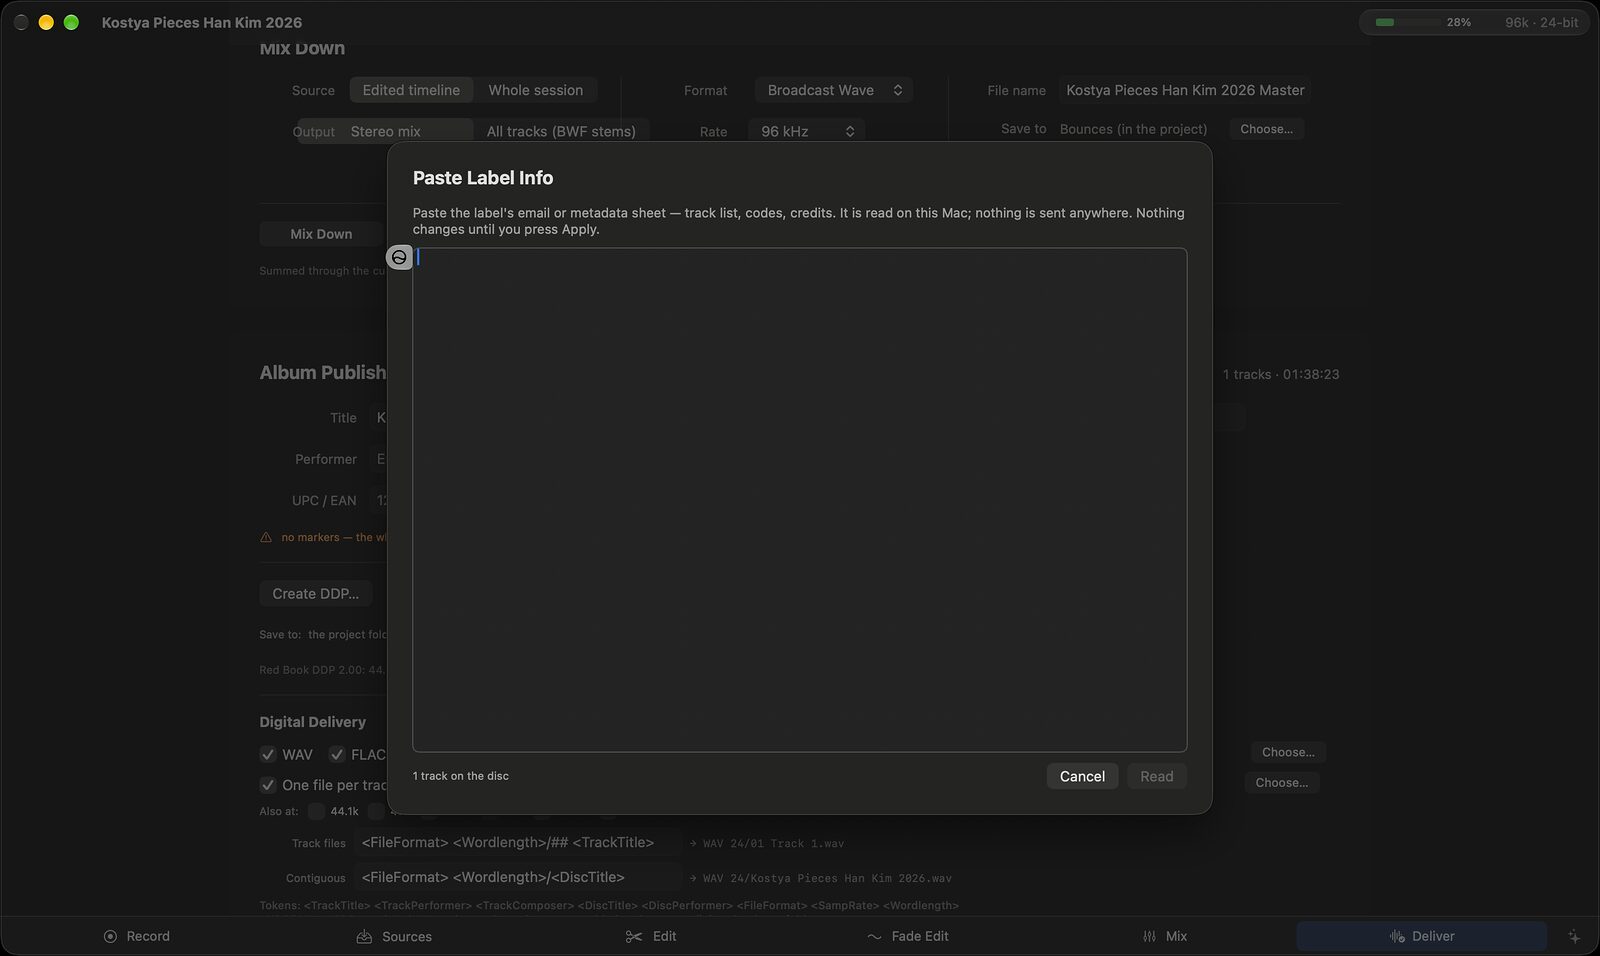The image size is (1600, 956).
Task: Click 'Choose...' next to Save to Bounces
Action: pyautogui.click(x=1266, y=129)
